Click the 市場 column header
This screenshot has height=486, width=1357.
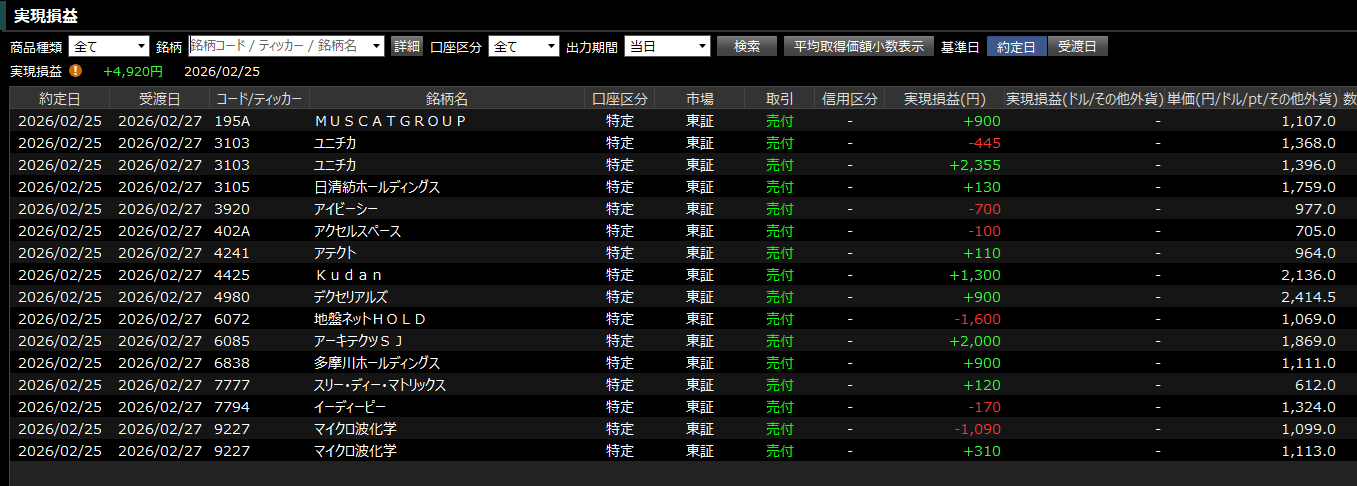[x=699, y=99]
